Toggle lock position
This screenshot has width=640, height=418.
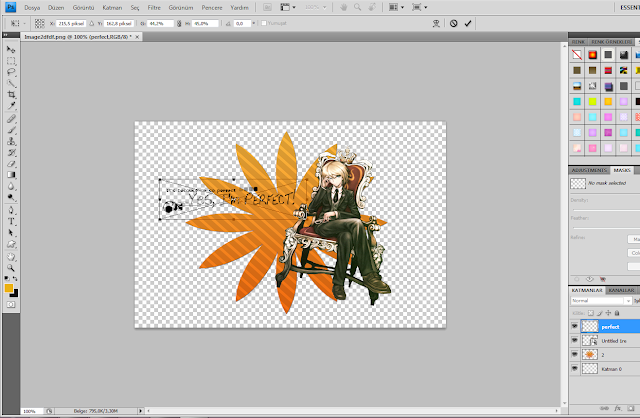pos(608,313)
